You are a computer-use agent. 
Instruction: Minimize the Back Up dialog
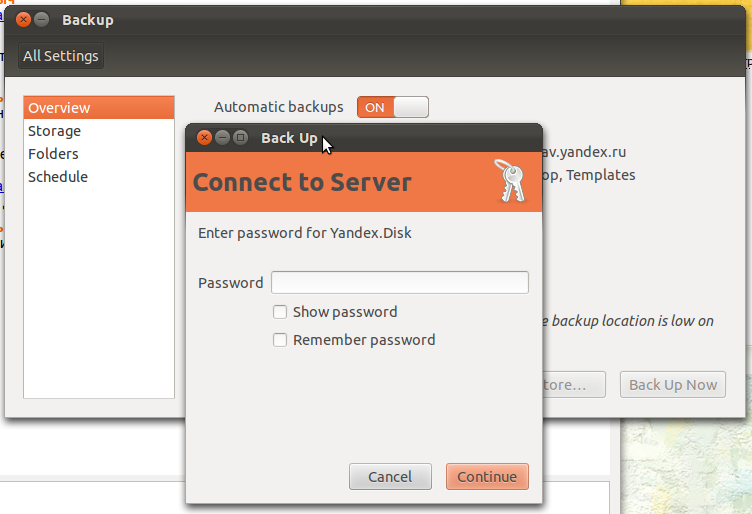click(x=222, y=138)
